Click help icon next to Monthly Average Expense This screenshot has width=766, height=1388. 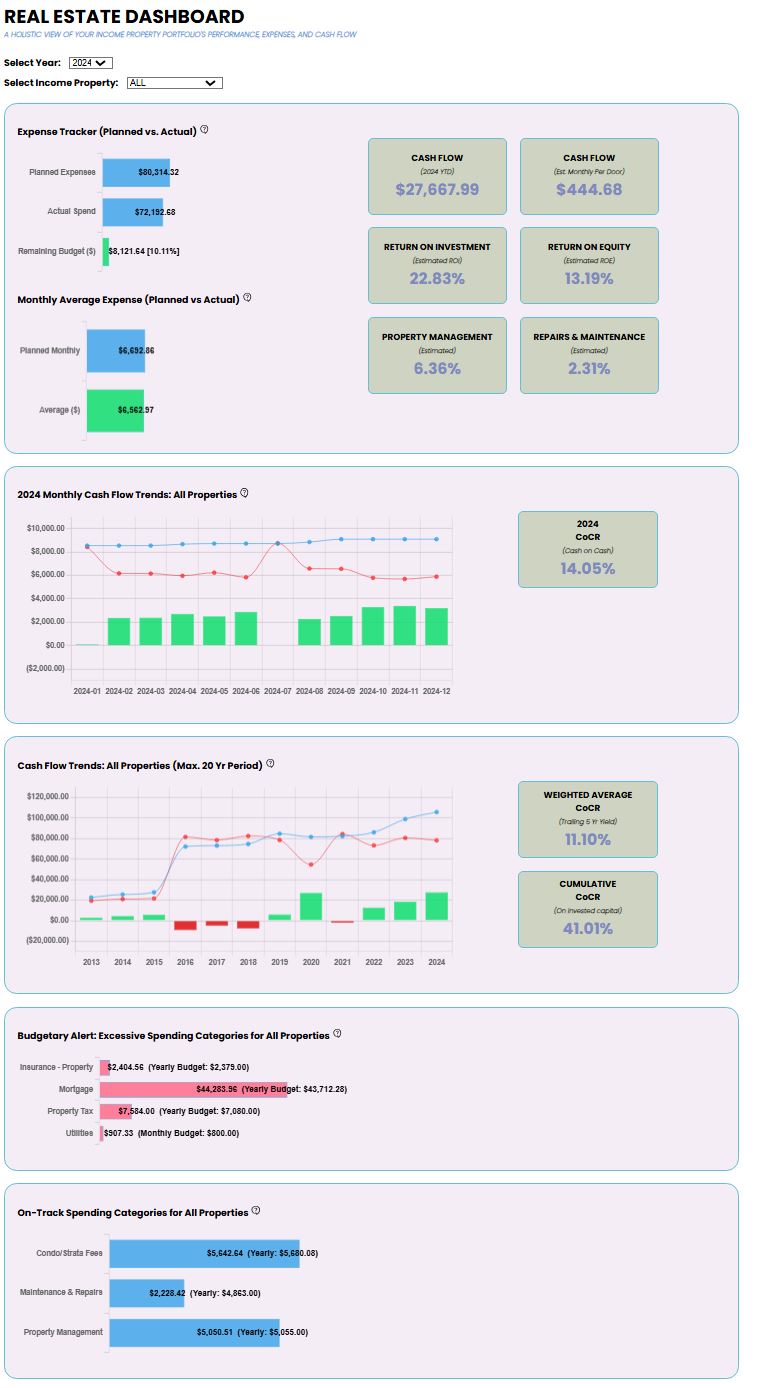pos(247,297)
